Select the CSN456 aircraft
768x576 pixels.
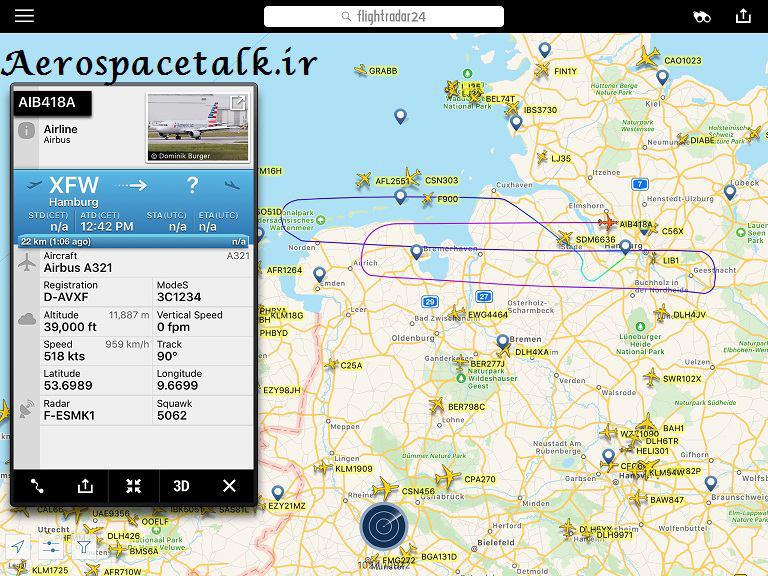pos(385,488)
